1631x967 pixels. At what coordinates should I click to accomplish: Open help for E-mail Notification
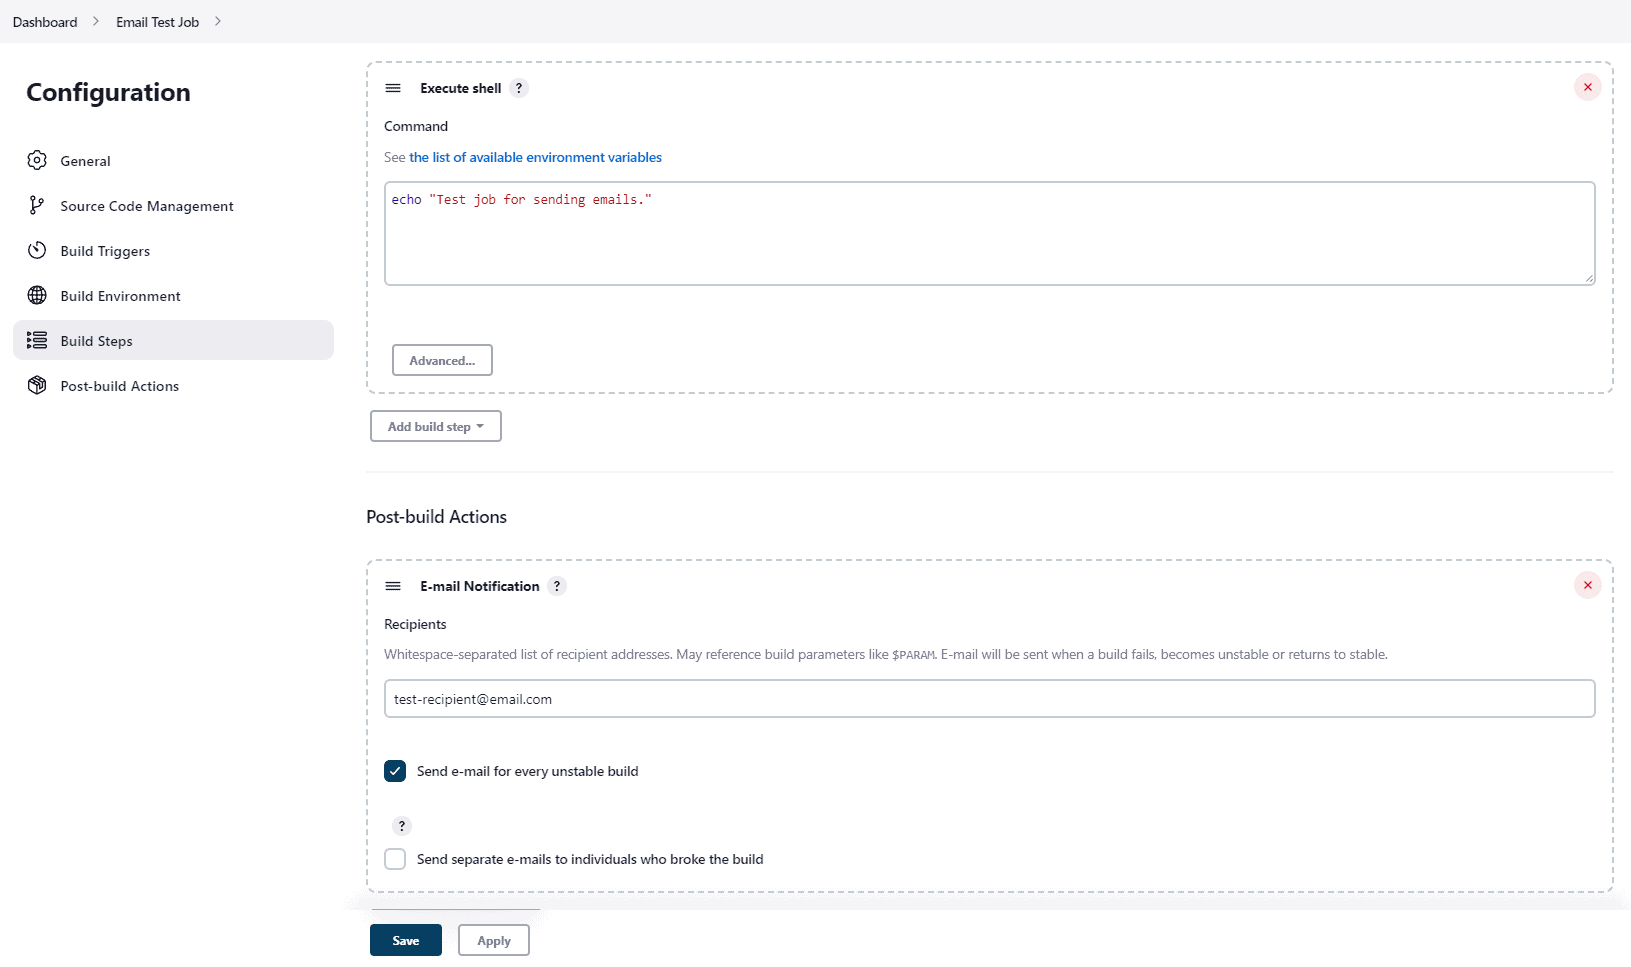click(556, 586)
